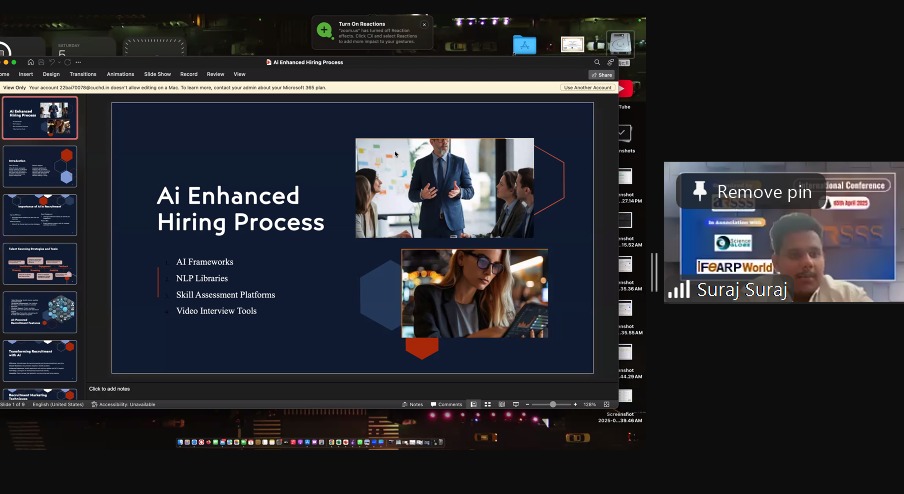Open the Slide Show ribbon tab
904x494 pixels.
click(157, 74)
